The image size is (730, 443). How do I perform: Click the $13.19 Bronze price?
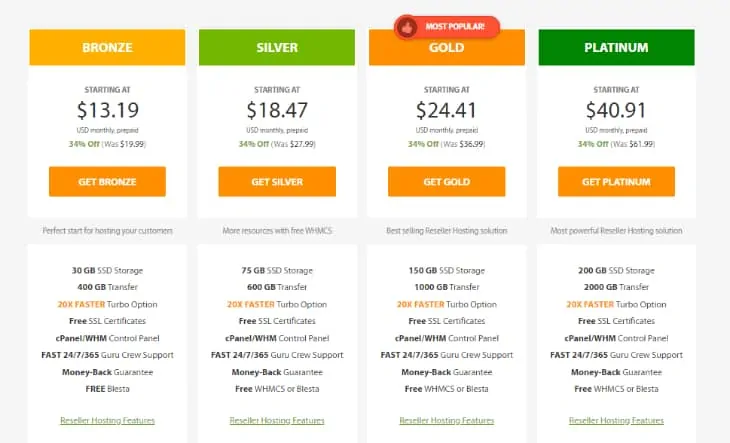coord(107,110)
